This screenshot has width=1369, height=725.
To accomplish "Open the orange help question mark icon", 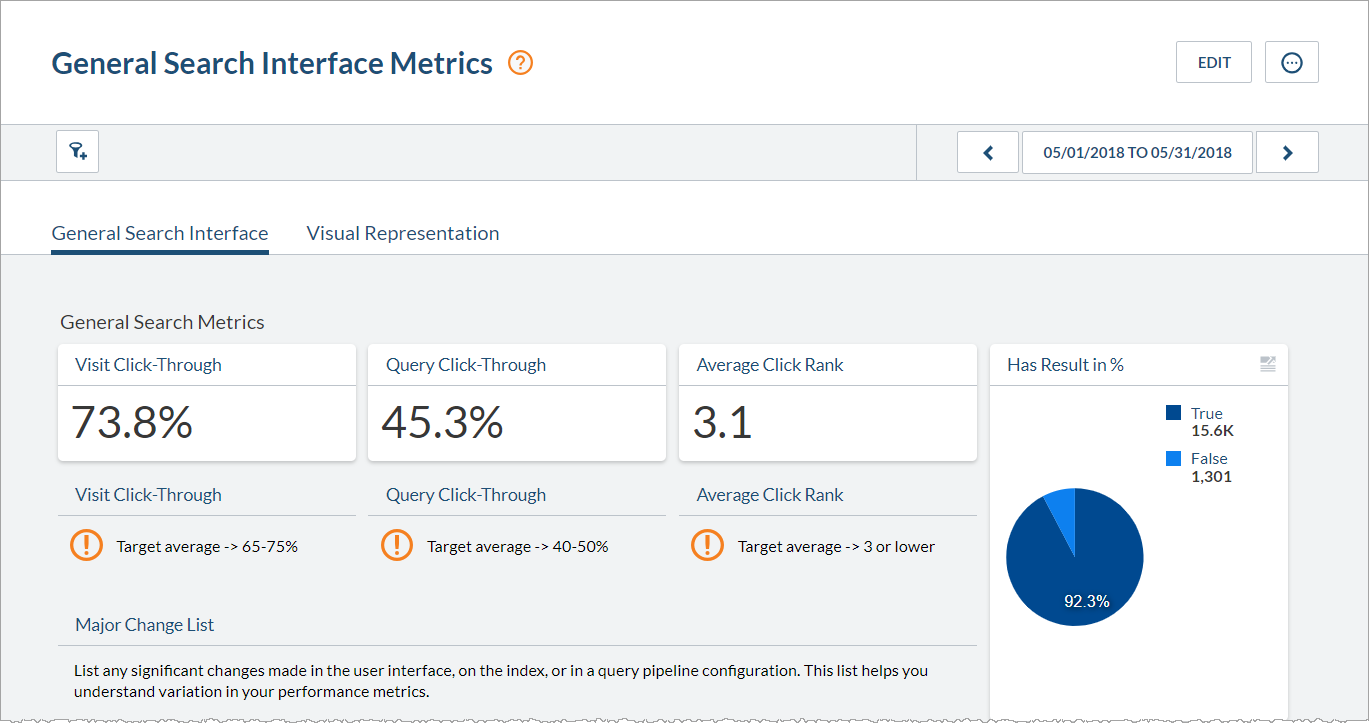I will point(520,63).
